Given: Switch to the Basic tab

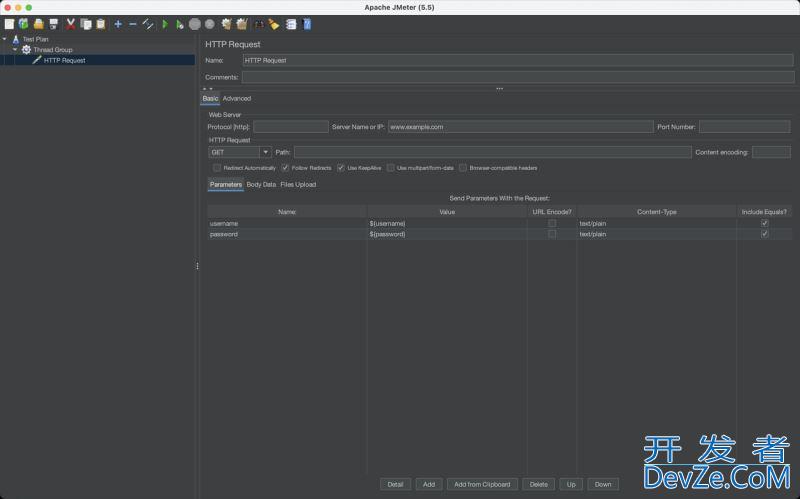Looking at the screenshot, I should pyautogui.click(x=210, y=98).
